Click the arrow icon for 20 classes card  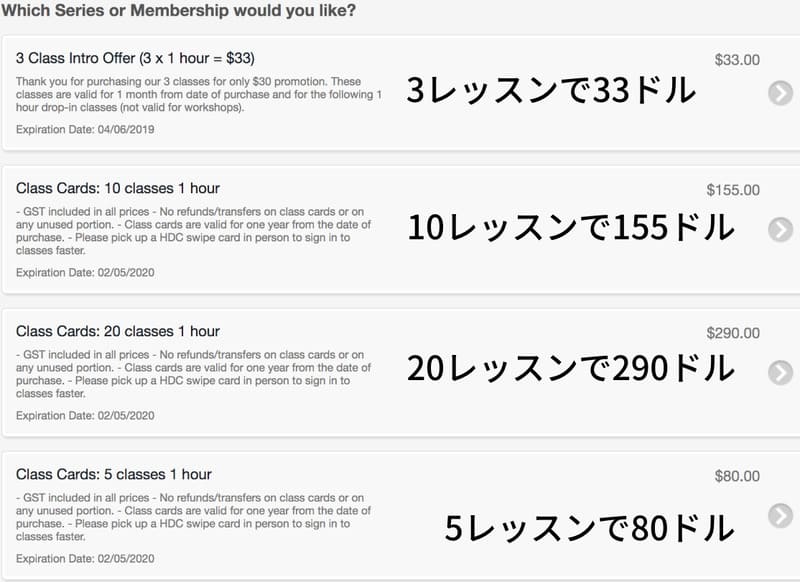781,372
